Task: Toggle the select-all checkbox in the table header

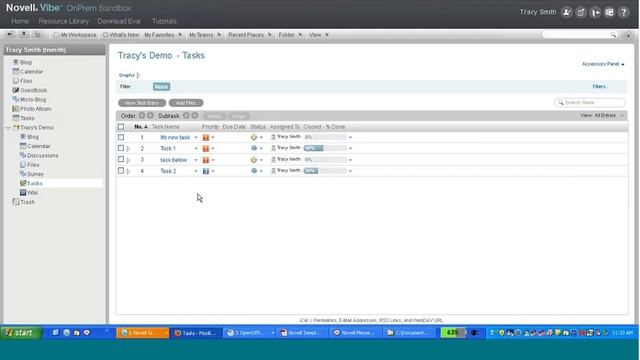Action: [121, 127]
